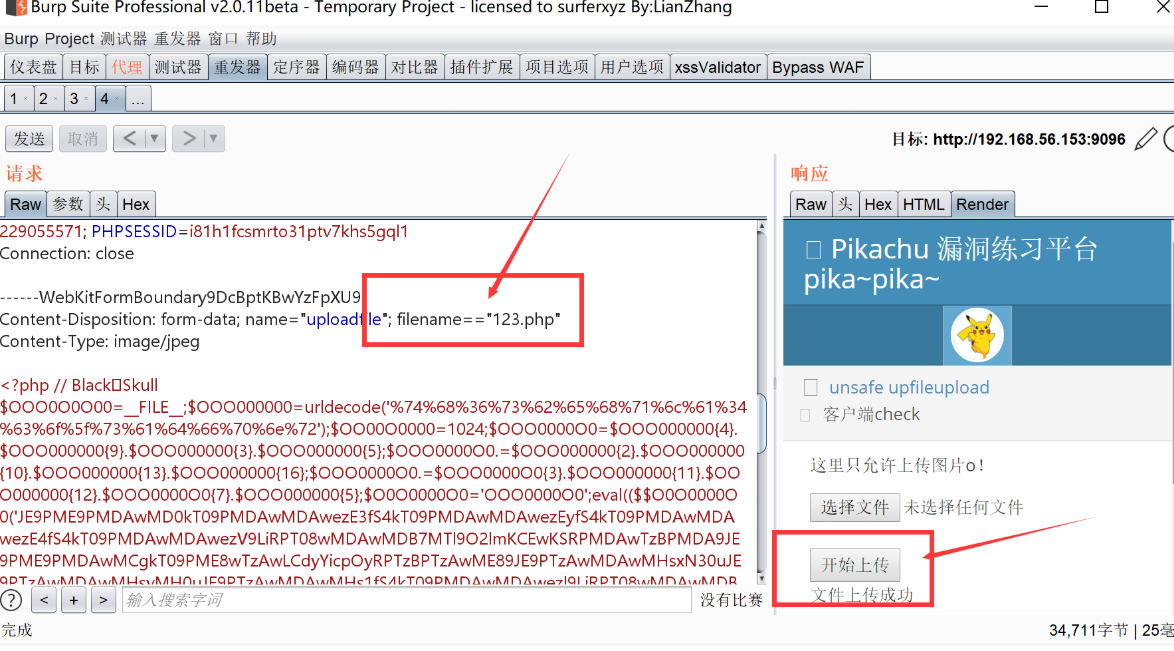Click the PHPSESSID cookie text

(134, 231)
